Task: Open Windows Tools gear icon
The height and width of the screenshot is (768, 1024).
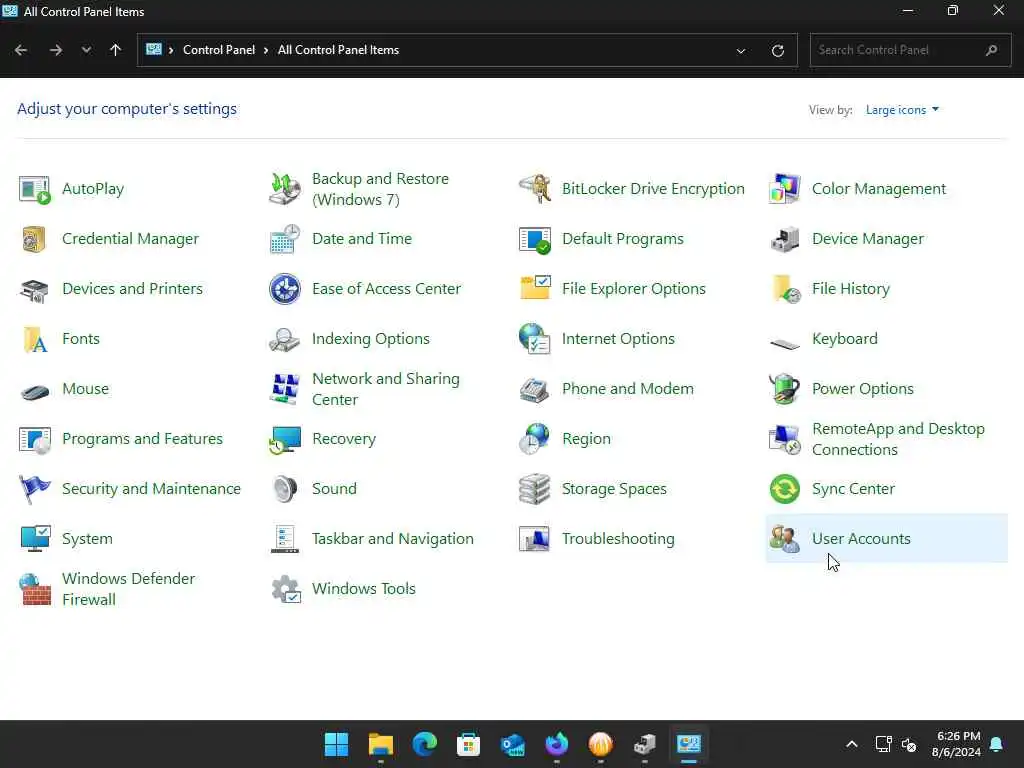Action: coord(285,589)
